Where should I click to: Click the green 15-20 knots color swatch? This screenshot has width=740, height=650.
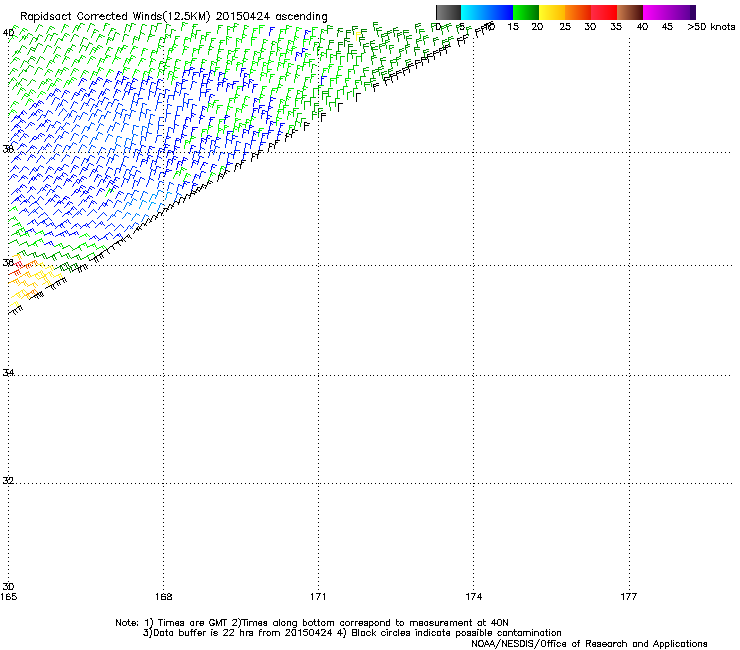[526, 12]
